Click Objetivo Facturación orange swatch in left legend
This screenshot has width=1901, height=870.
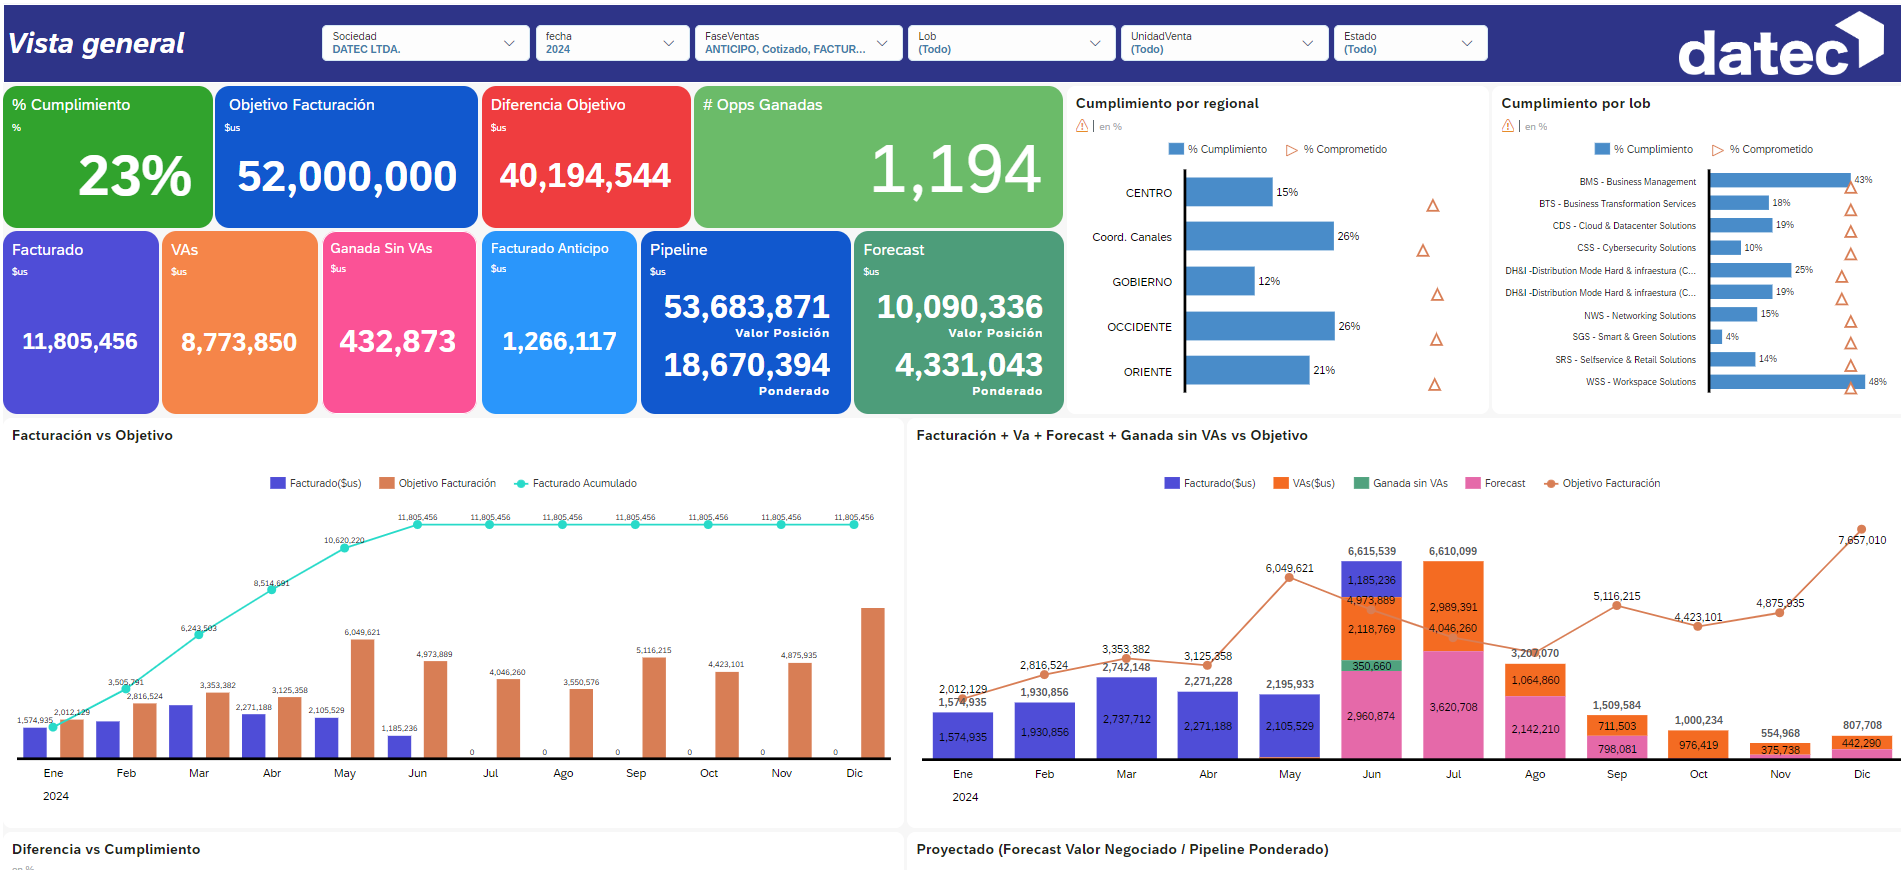point(387,483)
